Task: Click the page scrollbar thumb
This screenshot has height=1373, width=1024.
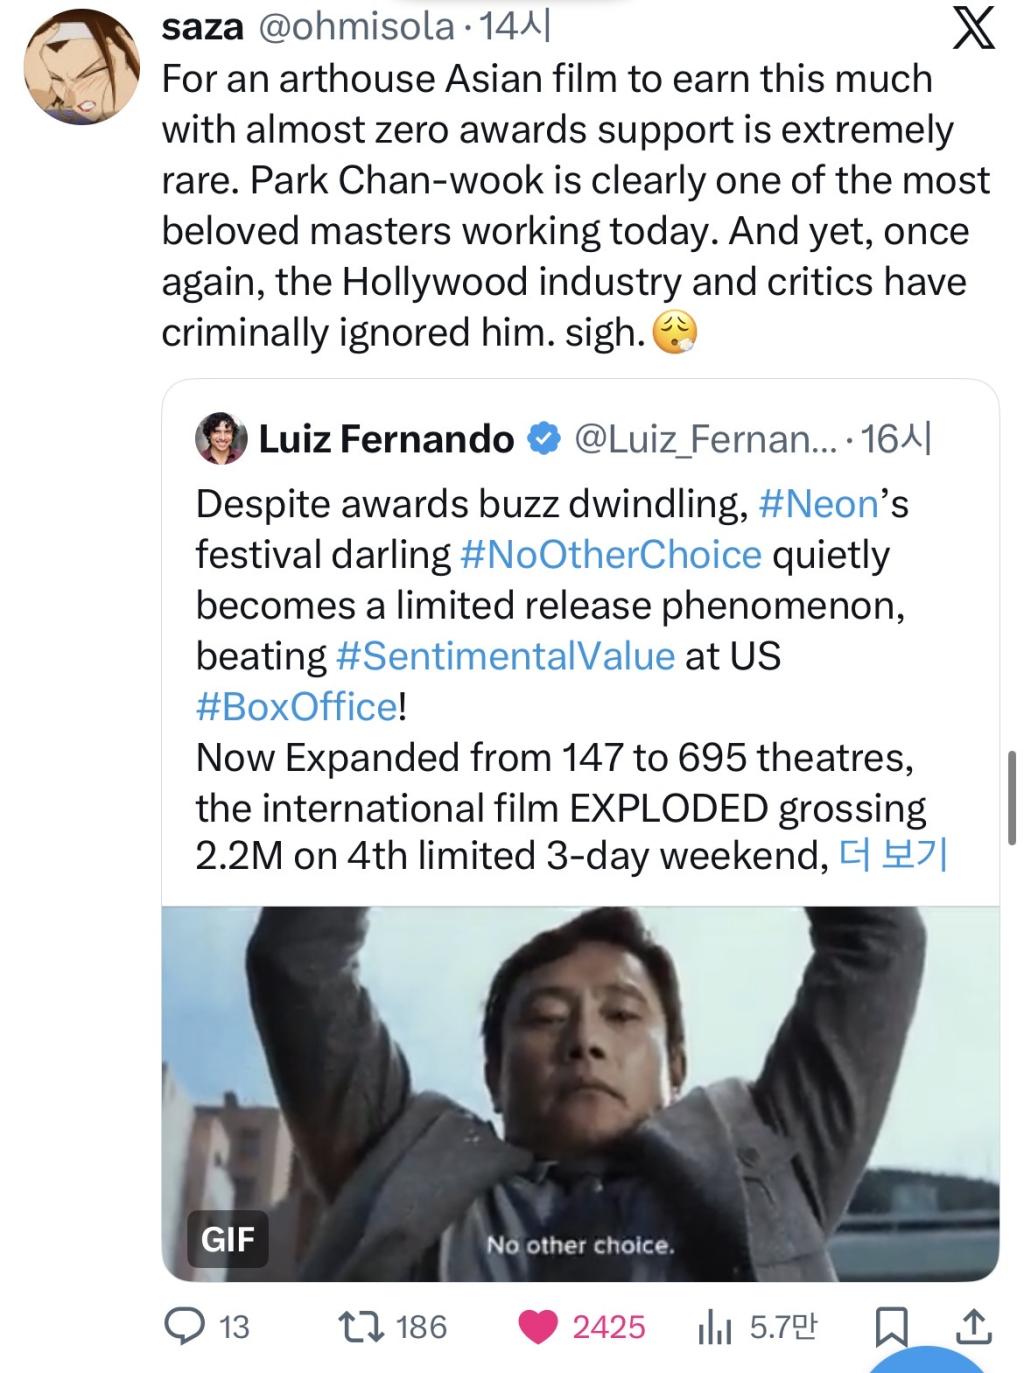Action: pyautogui.click(x=1013, y=798)
